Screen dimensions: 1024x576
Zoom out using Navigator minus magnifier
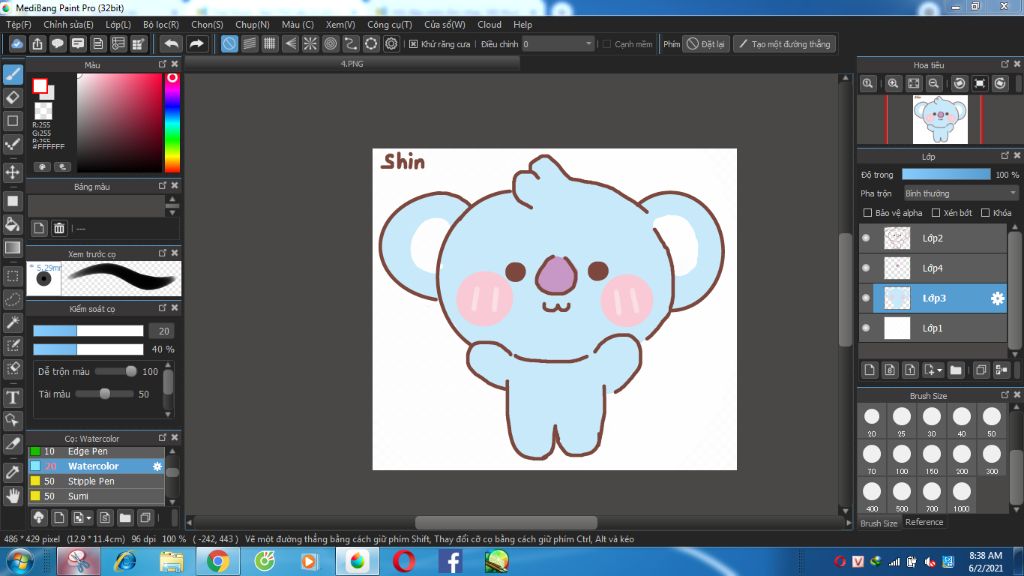coord(934,84)
